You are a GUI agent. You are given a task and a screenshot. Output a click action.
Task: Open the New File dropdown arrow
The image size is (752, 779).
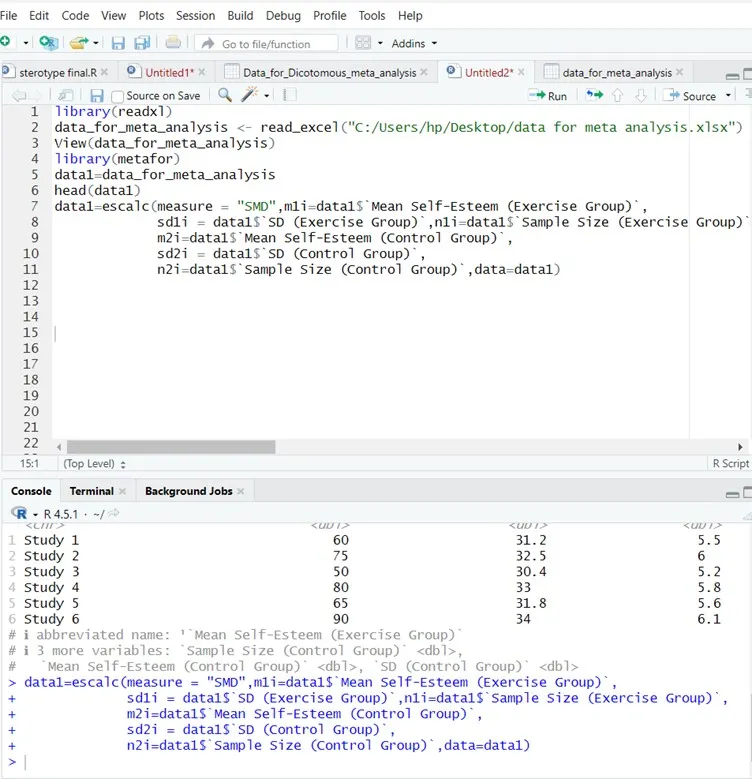click(26, 43)
